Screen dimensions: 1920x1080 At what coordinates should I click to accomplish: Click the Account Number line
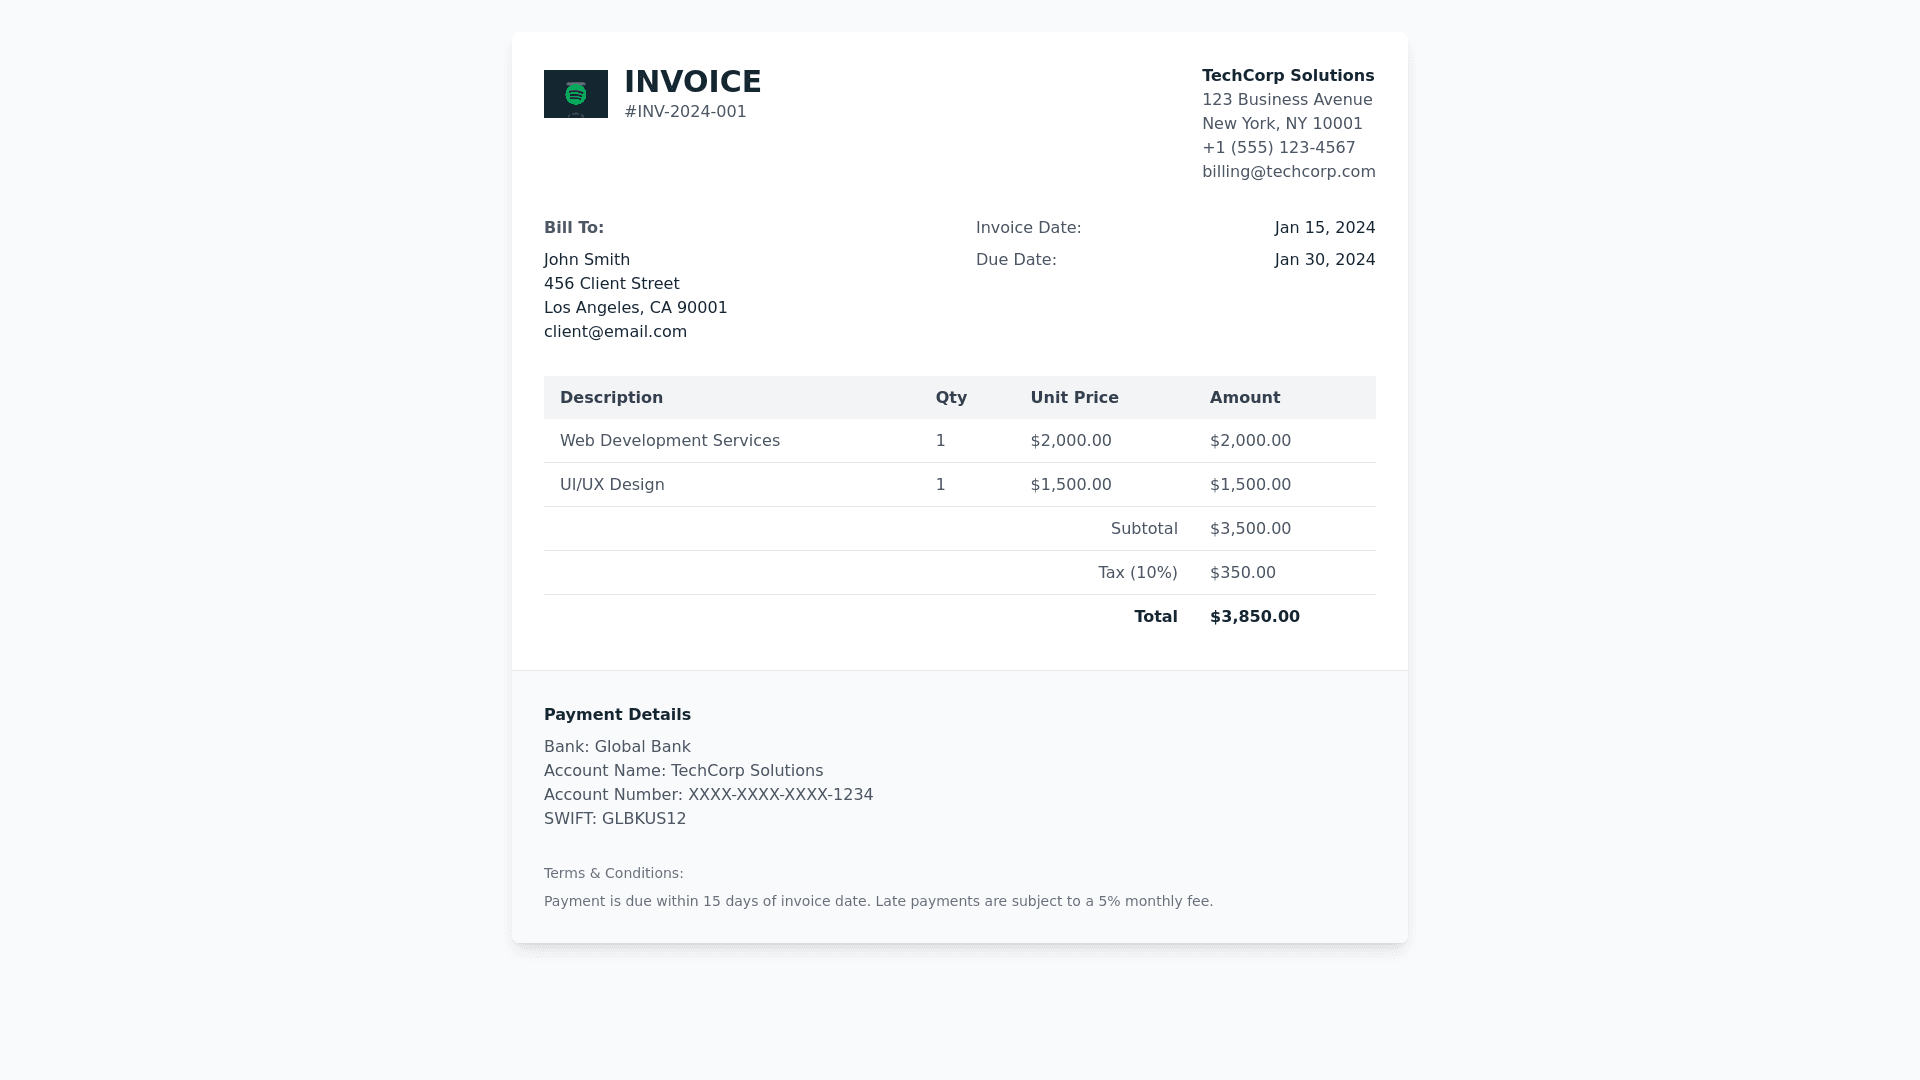click(x=708, y=795)
